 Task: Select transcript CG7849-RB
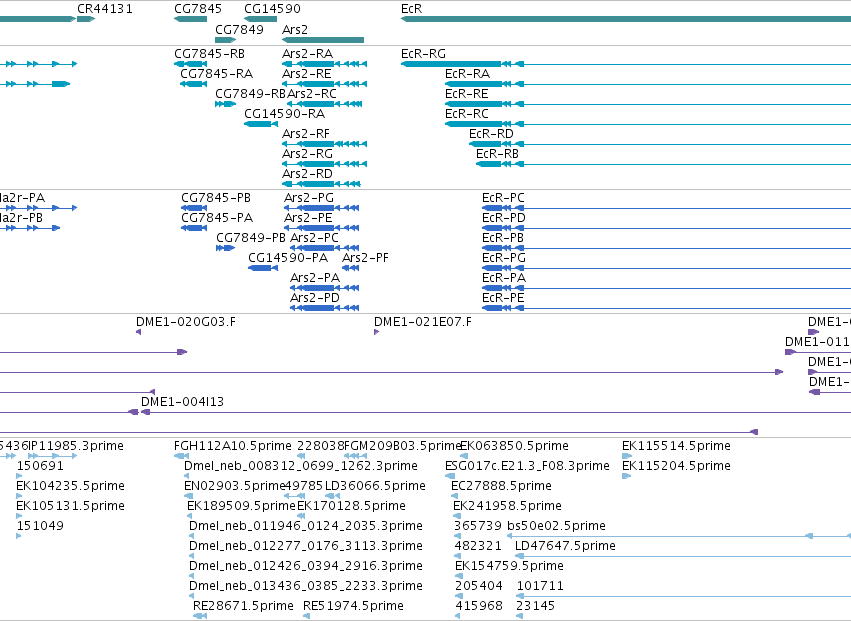(x=251, y=94)
